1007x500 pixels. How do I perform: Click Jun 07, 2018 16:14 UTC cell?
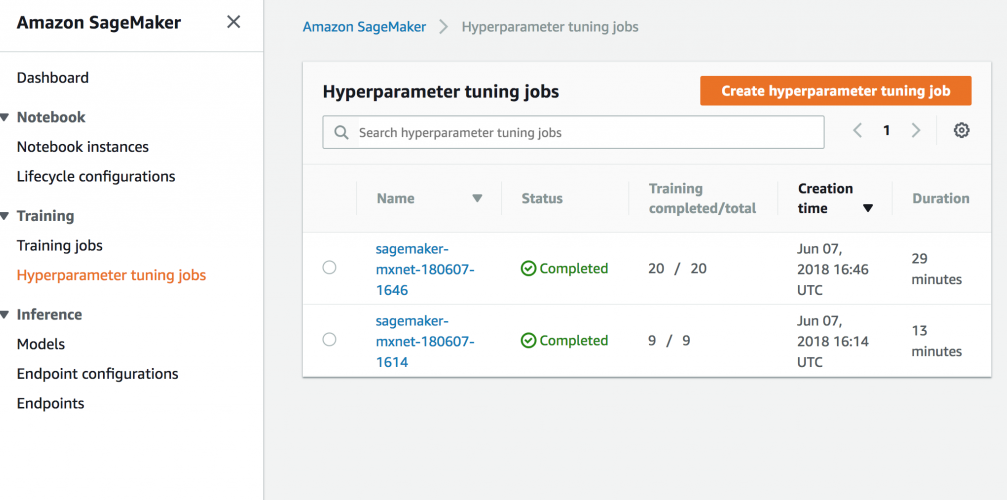[833, 341]
